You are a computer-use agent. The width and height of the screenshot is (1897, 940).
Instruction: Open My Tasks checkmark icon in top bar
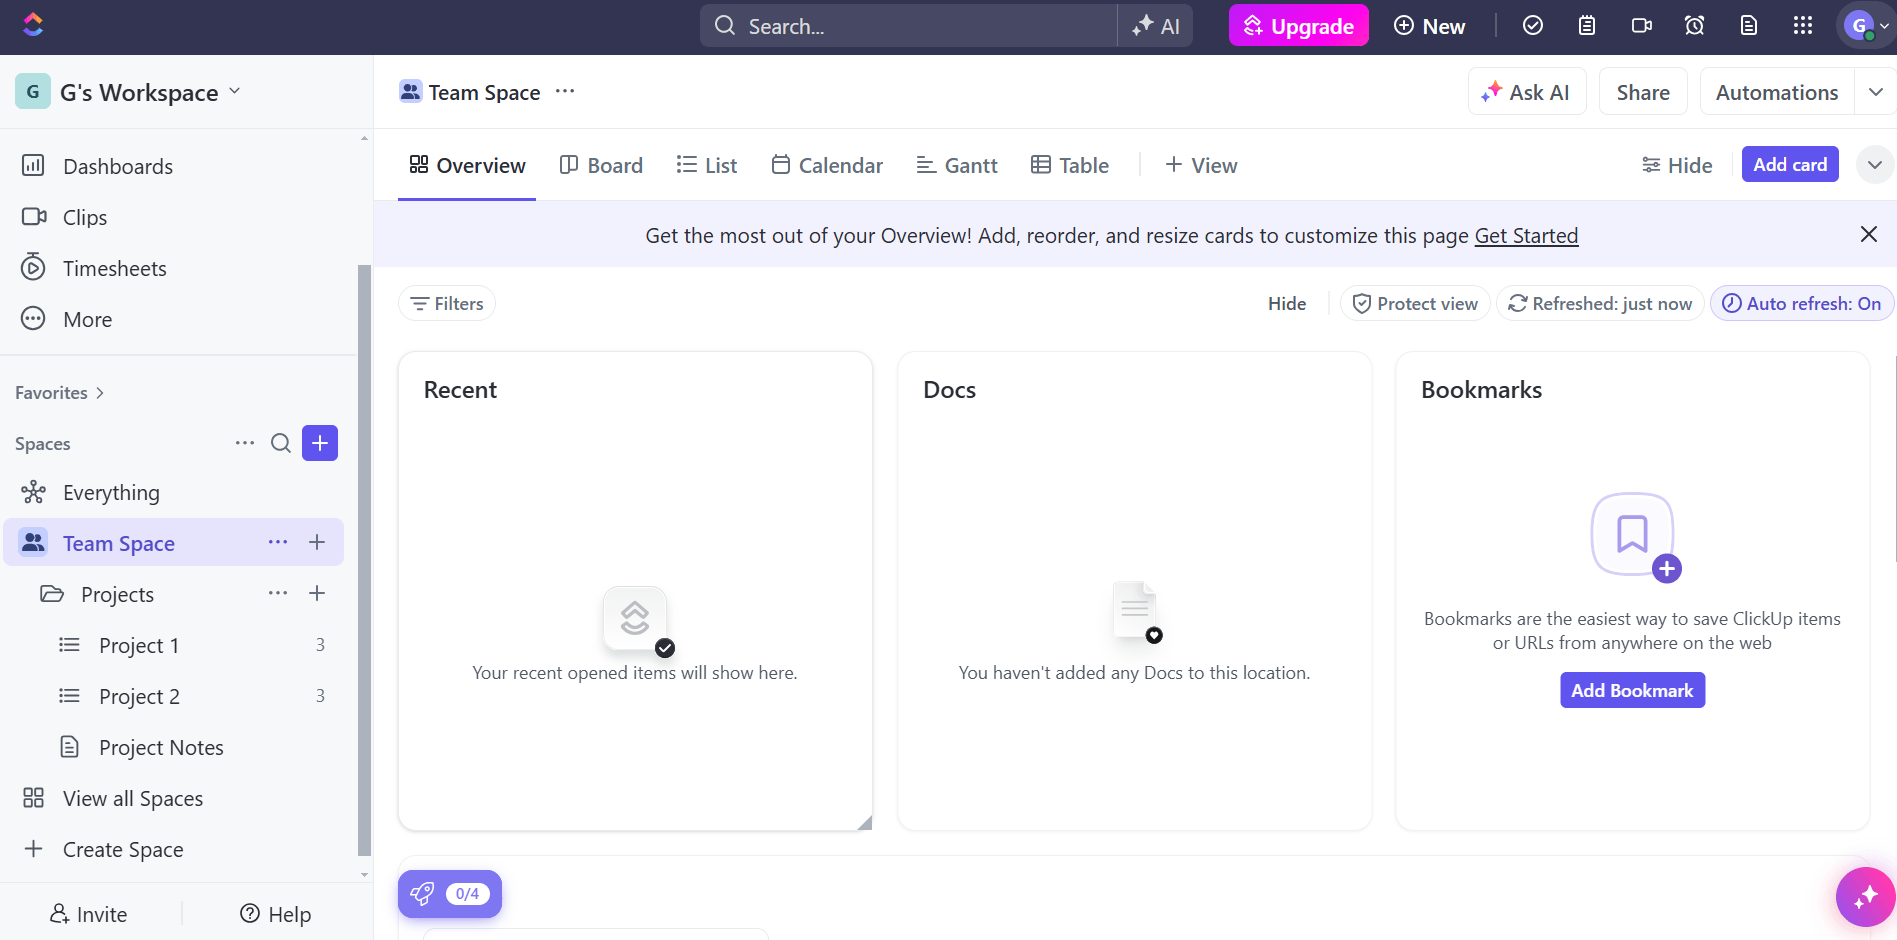pos(1532,26)
